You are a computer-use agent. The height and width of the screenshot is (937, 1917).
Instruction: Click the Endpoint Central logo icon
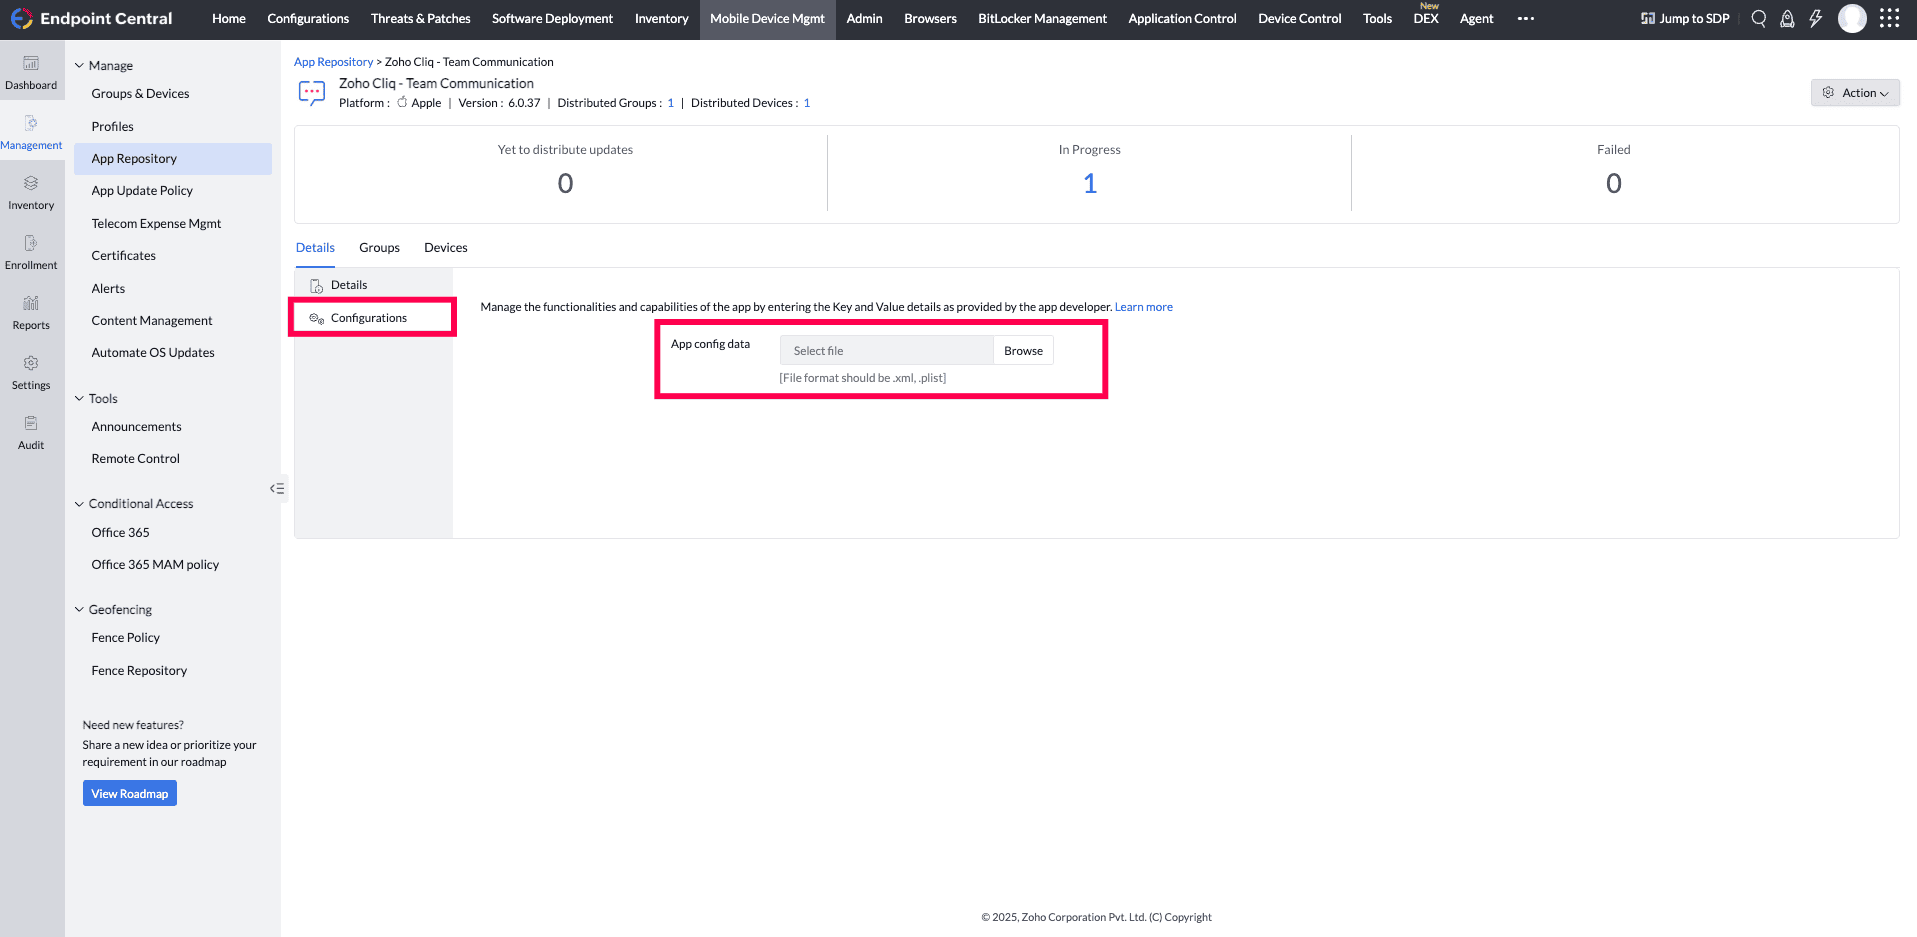pos(21,19)
